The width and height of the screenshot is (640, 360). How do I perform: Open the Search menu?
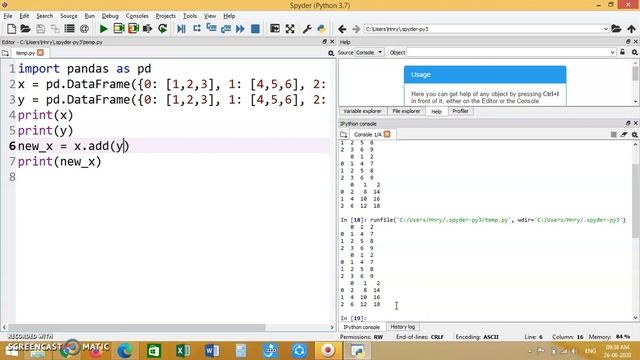(44, 16)
